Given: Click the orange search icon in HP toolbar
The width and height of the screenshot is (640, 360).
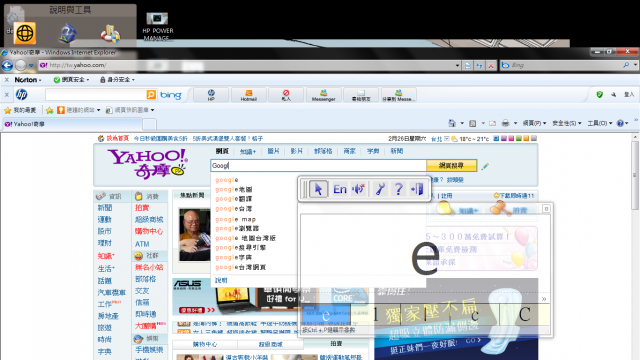Looking at the screenshot, I should coord(151,95).
